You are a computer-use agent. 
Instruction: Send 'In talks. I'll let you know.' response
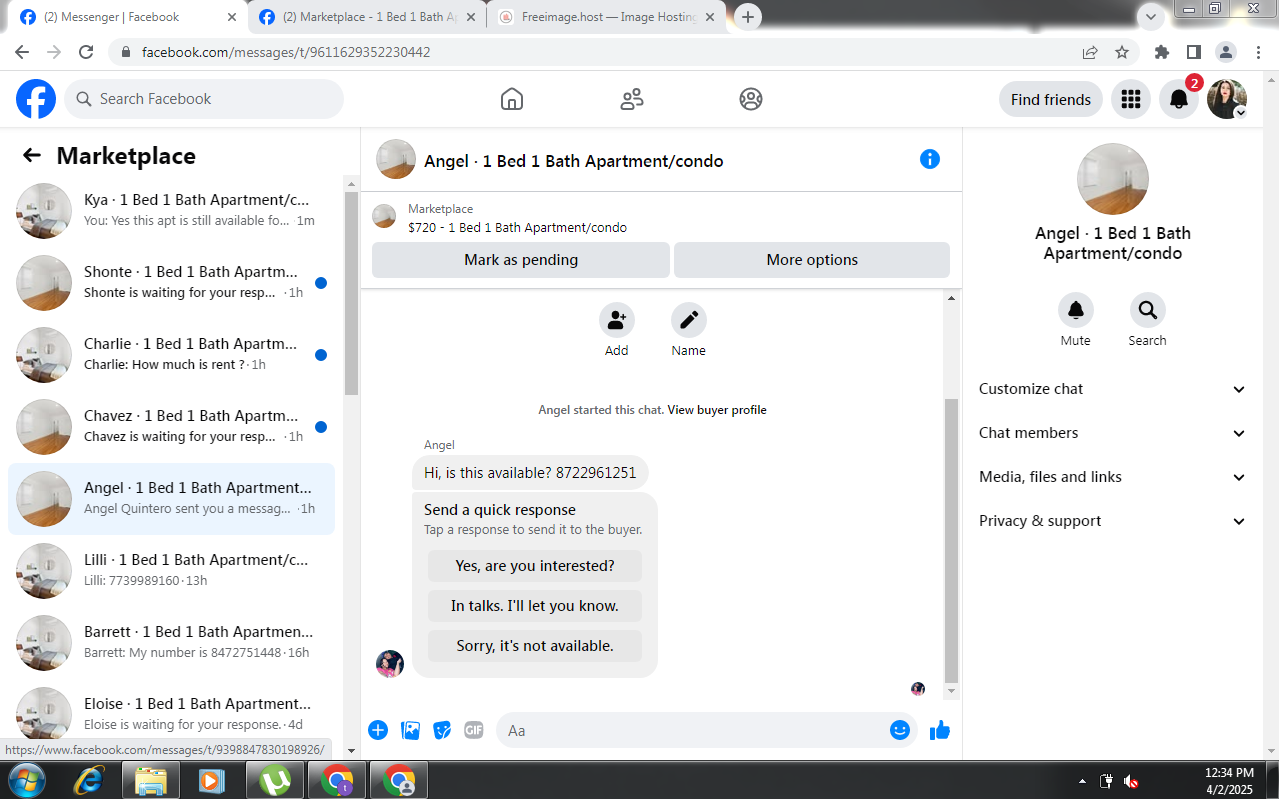535,606
